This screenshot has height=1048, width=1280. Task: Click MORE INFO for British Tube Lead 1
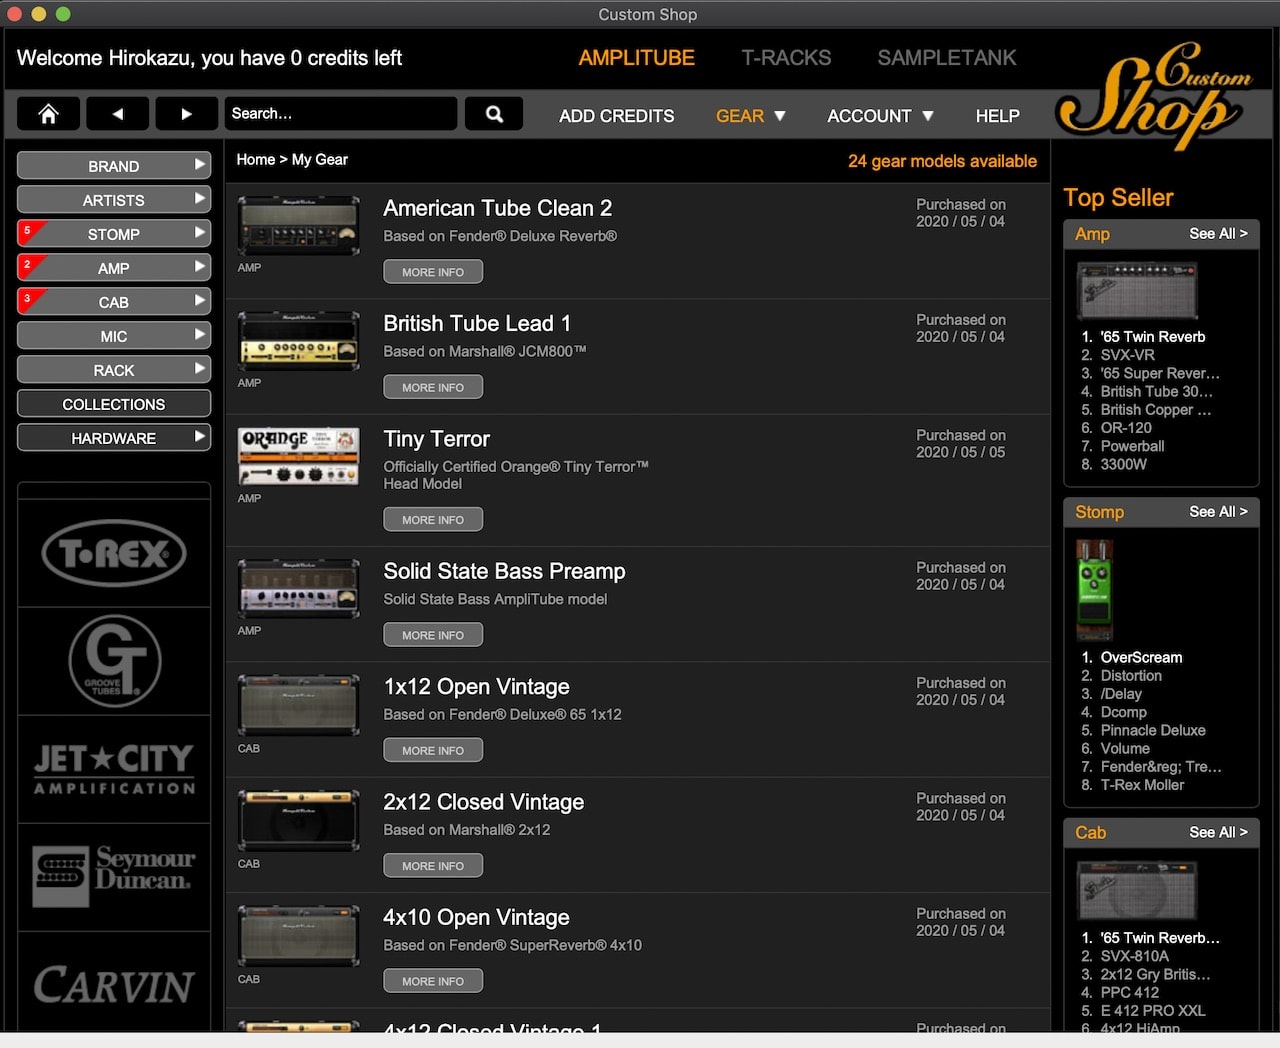pyautogui.click(x=433, y=387)
